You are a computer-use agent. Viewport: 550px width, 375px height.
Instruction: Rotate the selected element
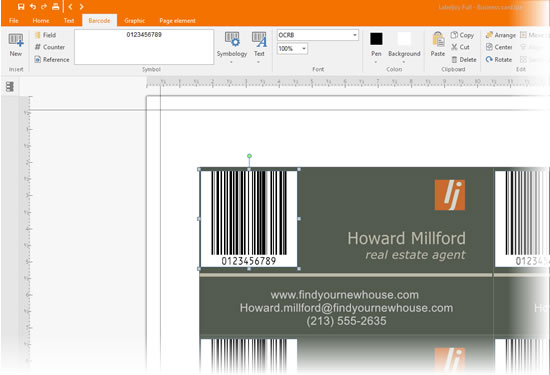pos(499,60)
